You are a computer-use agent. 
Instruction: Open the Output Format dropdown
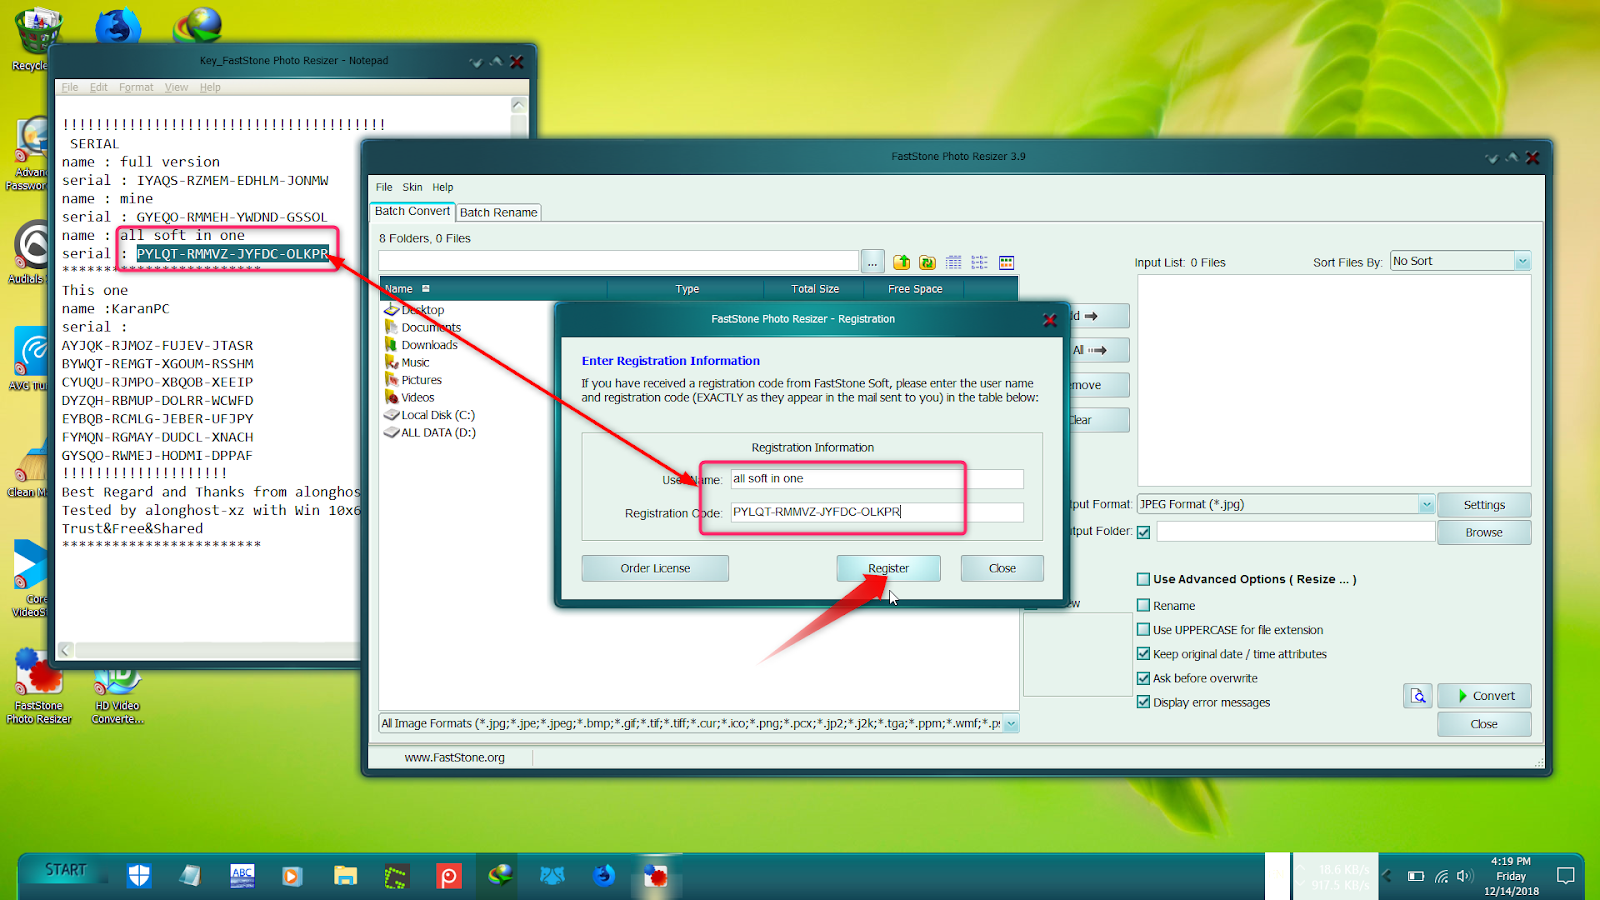(x=1426, y=505)
